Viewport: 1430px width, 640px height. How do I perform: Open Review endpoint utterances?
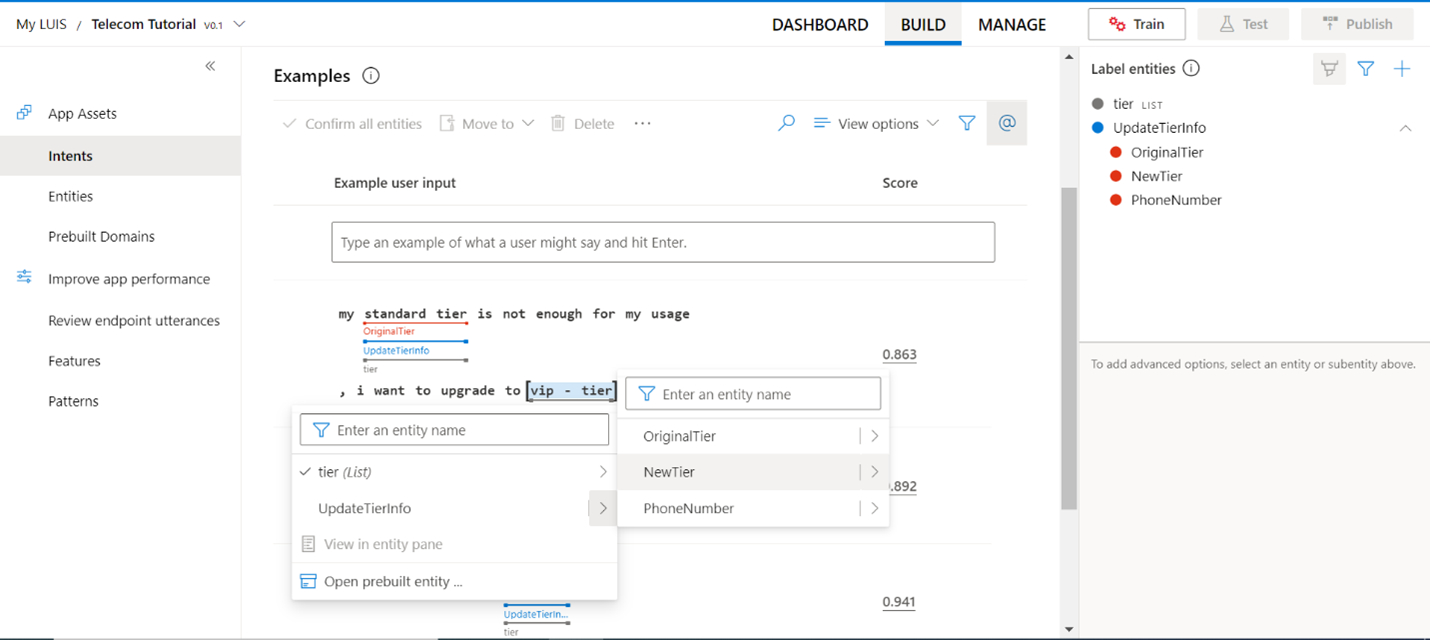tap(134, 320)
